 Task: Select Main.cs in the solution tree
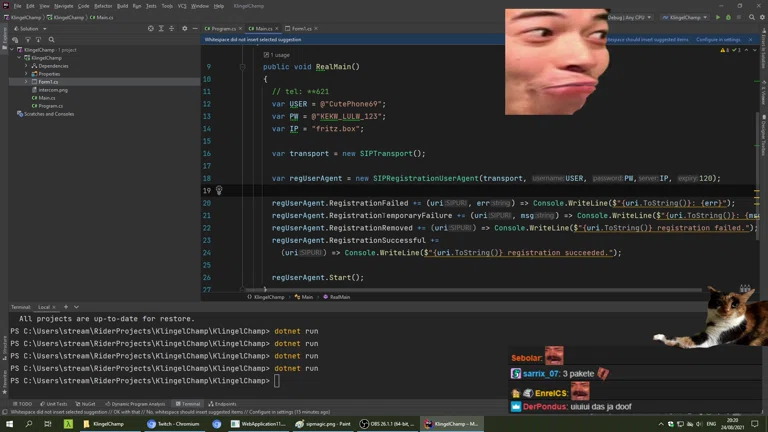[x=47, y=98]
